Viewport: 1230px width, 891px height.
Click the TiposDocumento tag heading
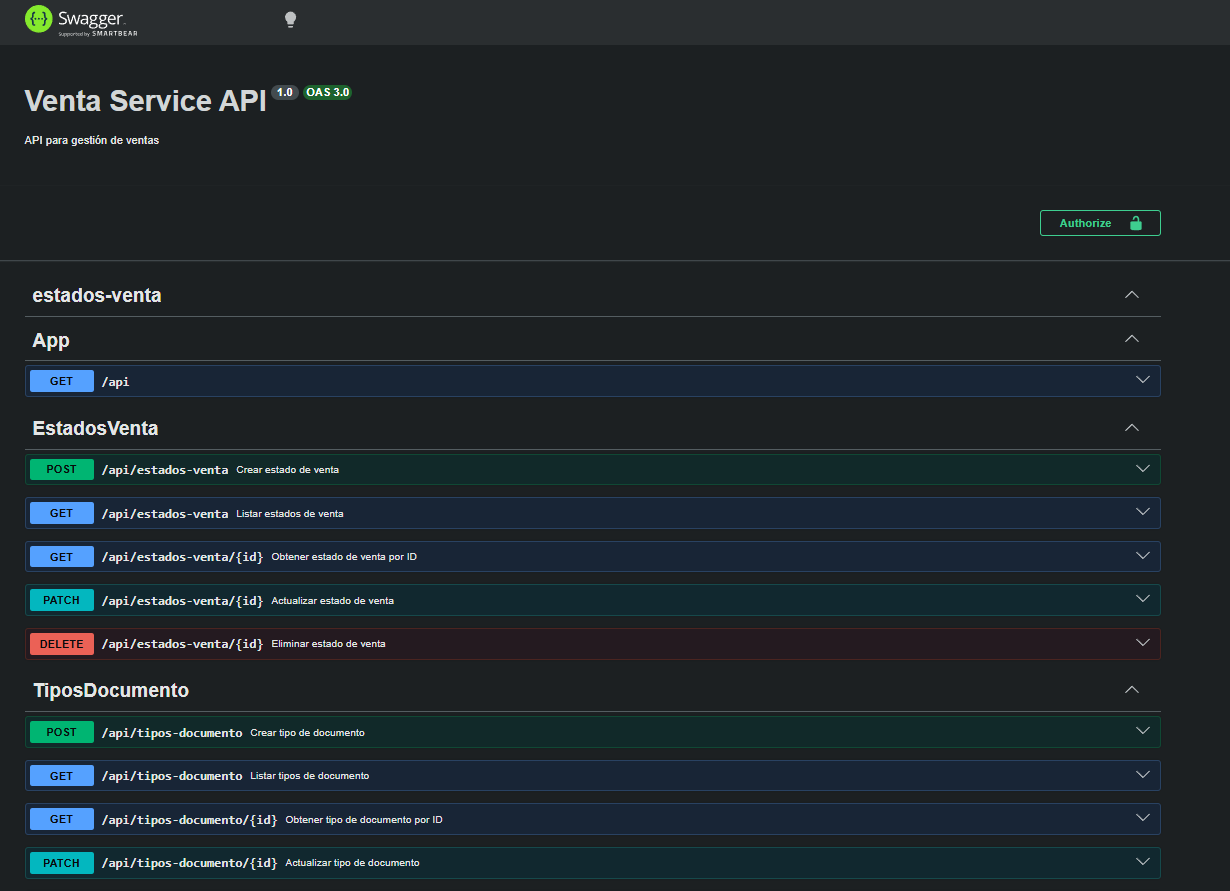[x=111, y=690]
